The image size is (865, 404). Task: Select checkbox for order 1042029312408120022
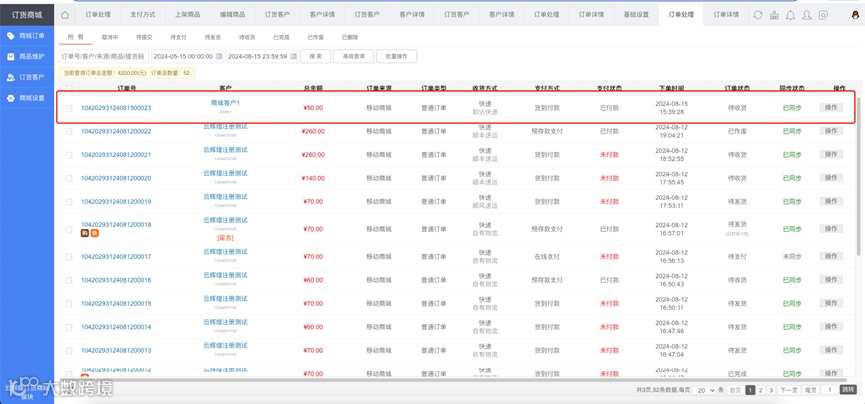(x=69, y=132)
